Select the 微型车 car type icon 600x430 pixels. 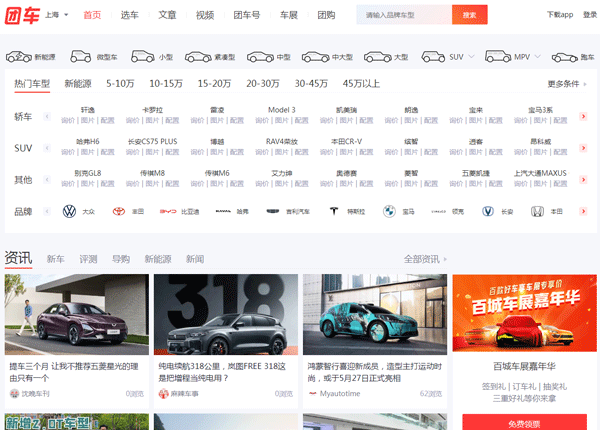81,57
